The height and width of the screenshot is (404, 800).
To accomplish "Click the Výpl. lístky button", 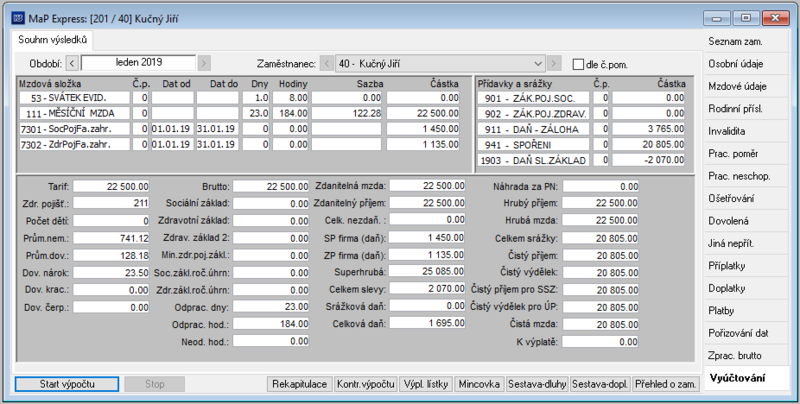I will pos(426,384).
